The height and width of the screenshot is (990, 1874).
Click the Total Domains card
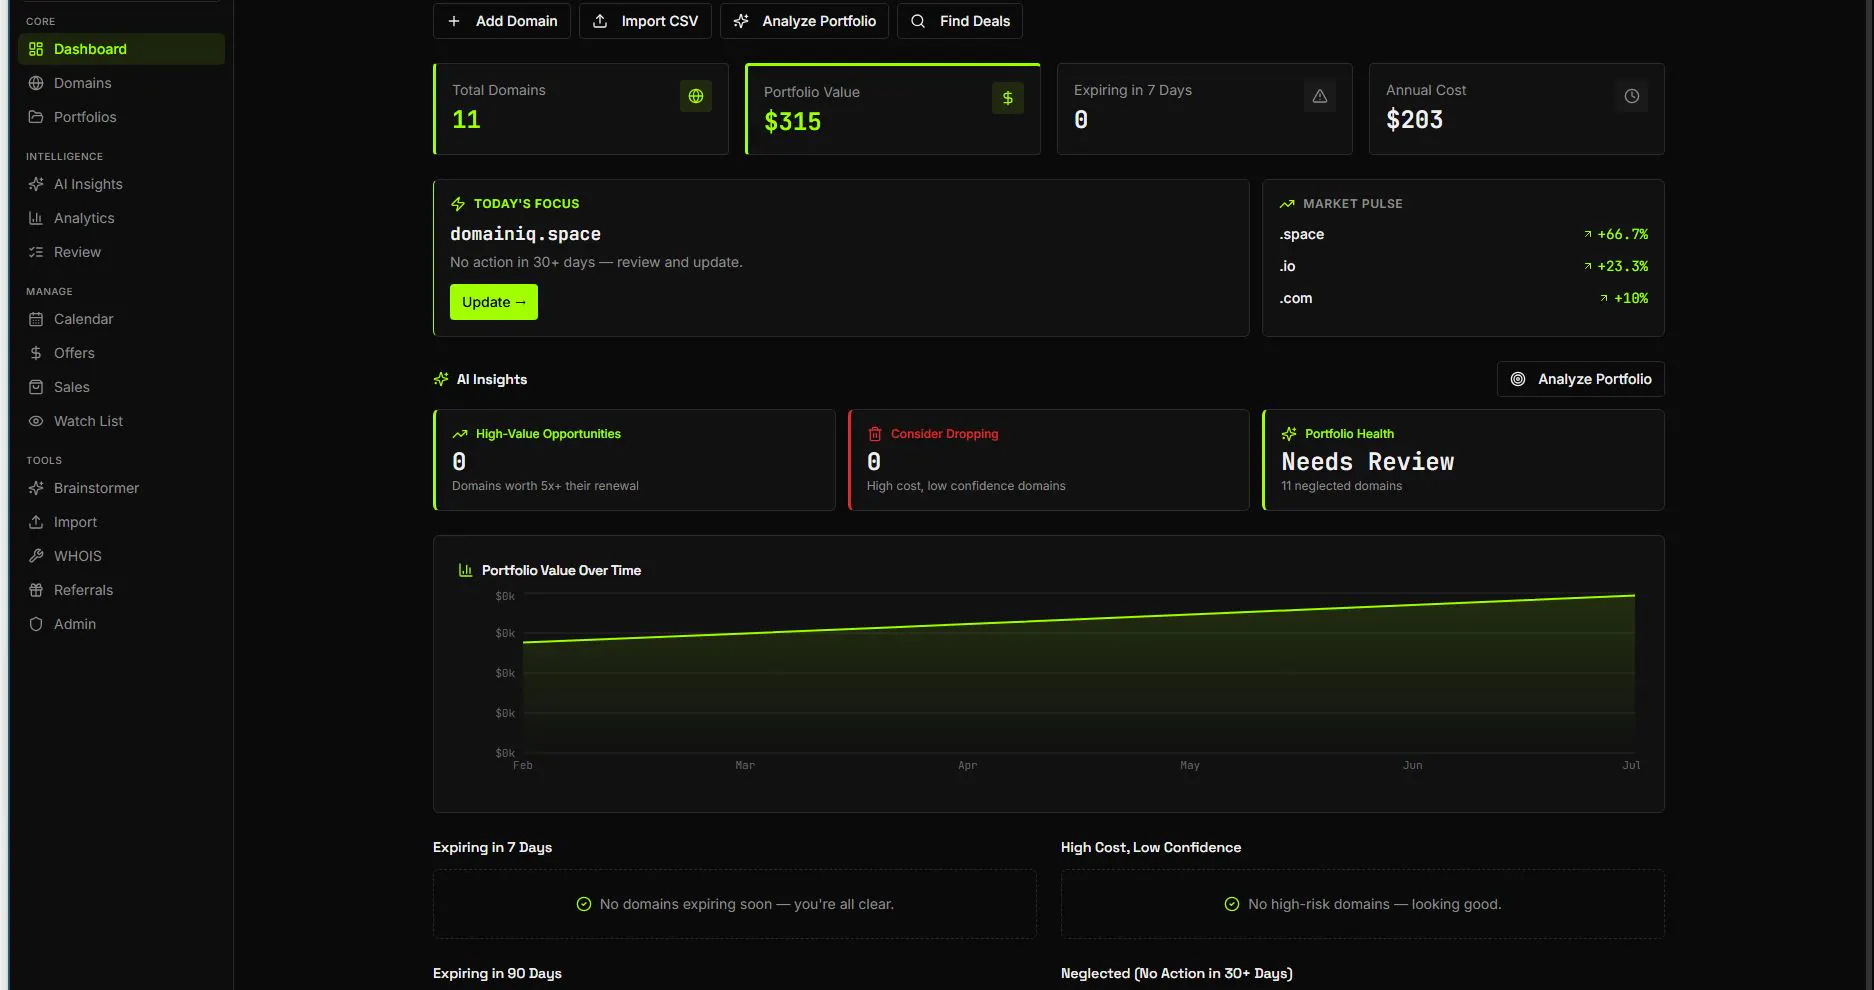[x=581, y=109]
